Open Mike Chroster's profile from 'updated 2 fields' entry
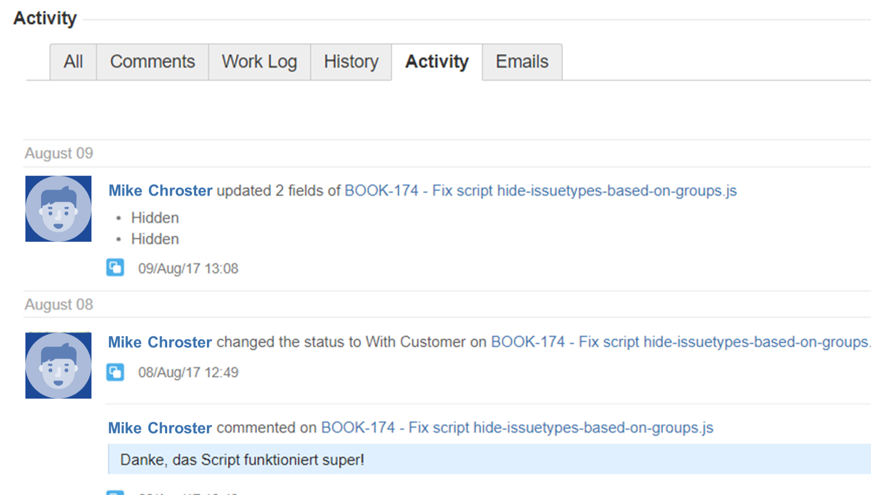The image size is (871, 495). click(x=160, y=190)
